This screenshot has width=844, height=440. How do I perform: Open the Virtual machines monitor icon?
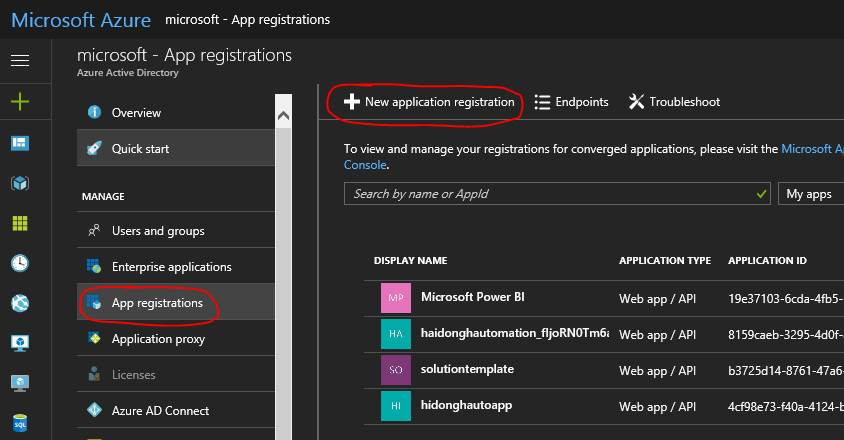pyautogui.click(x=20, y=343)
